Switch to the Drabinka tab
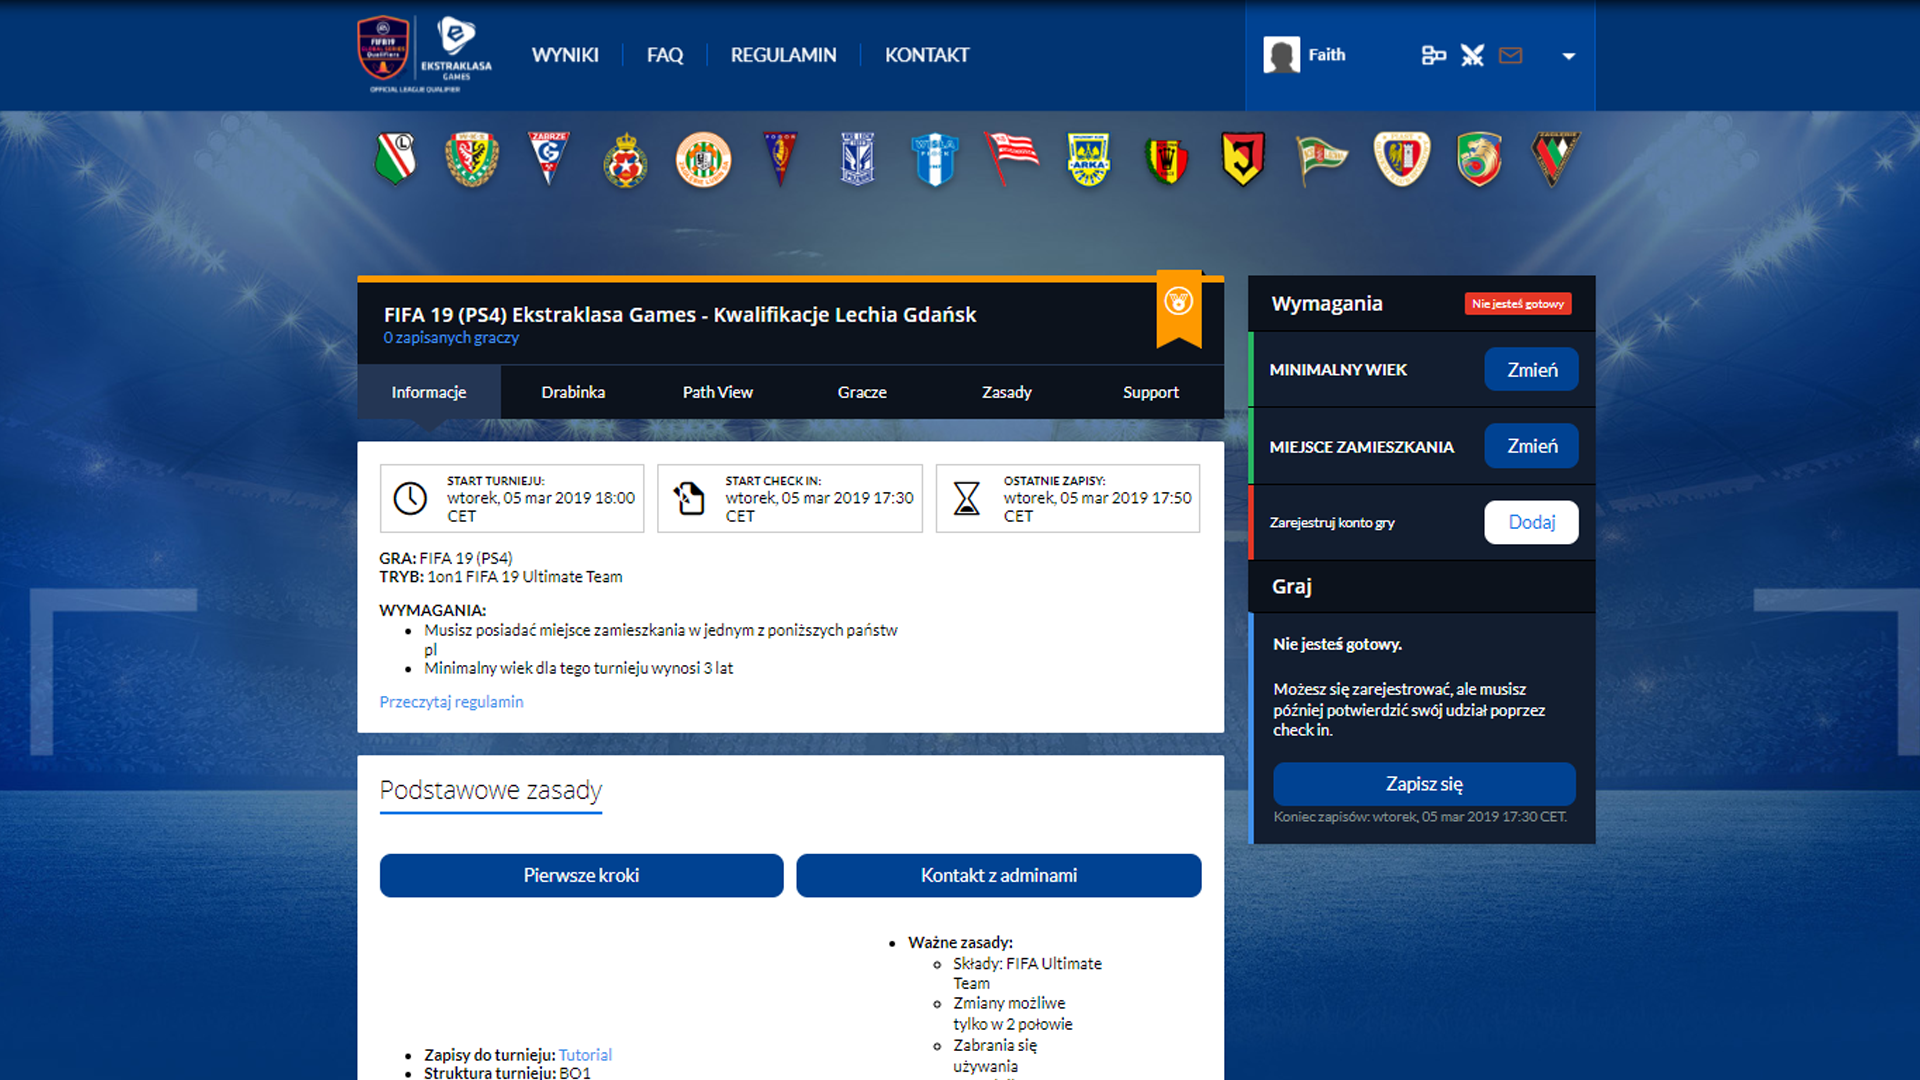Viewport: 1920px width, 1080px height. pos(573,392)
